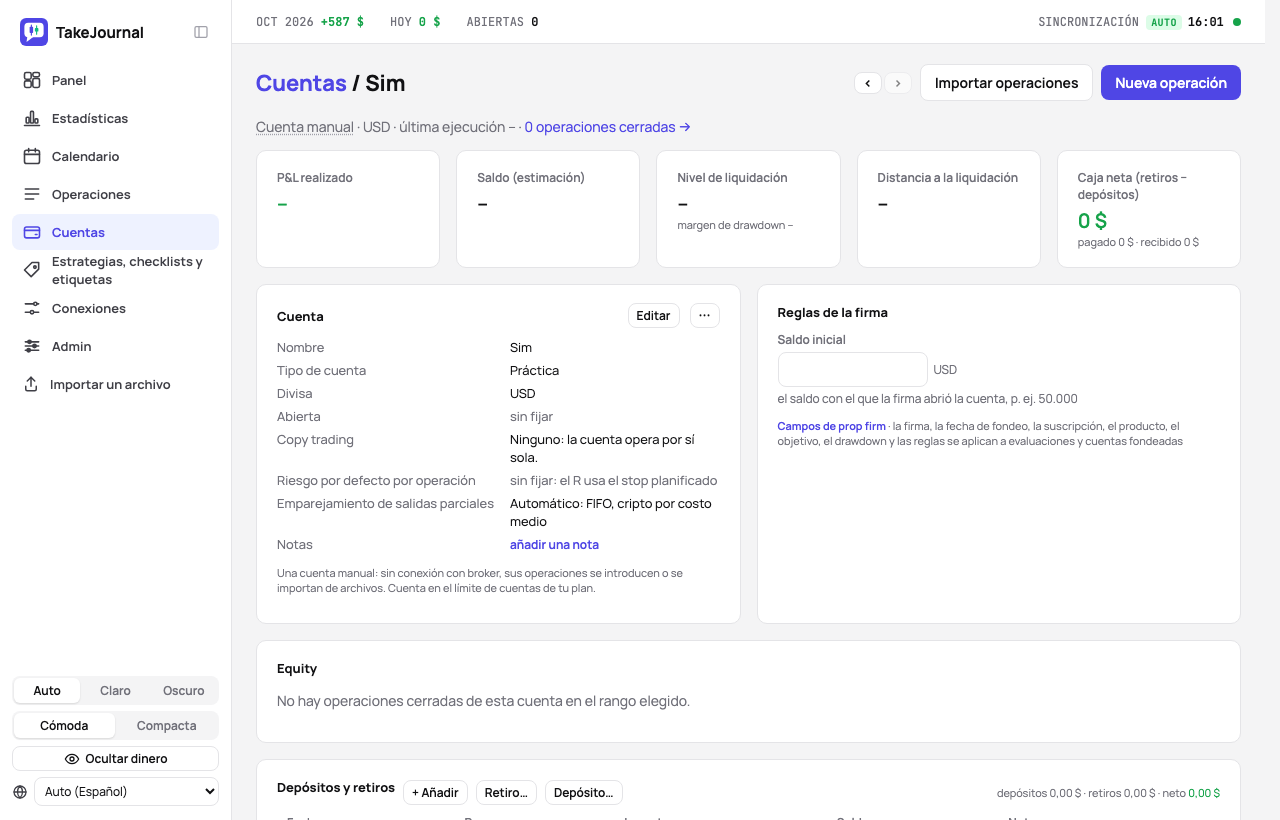Click the Campos de prop firm link
Viewport: 1280px width, 820px height.
831,426
